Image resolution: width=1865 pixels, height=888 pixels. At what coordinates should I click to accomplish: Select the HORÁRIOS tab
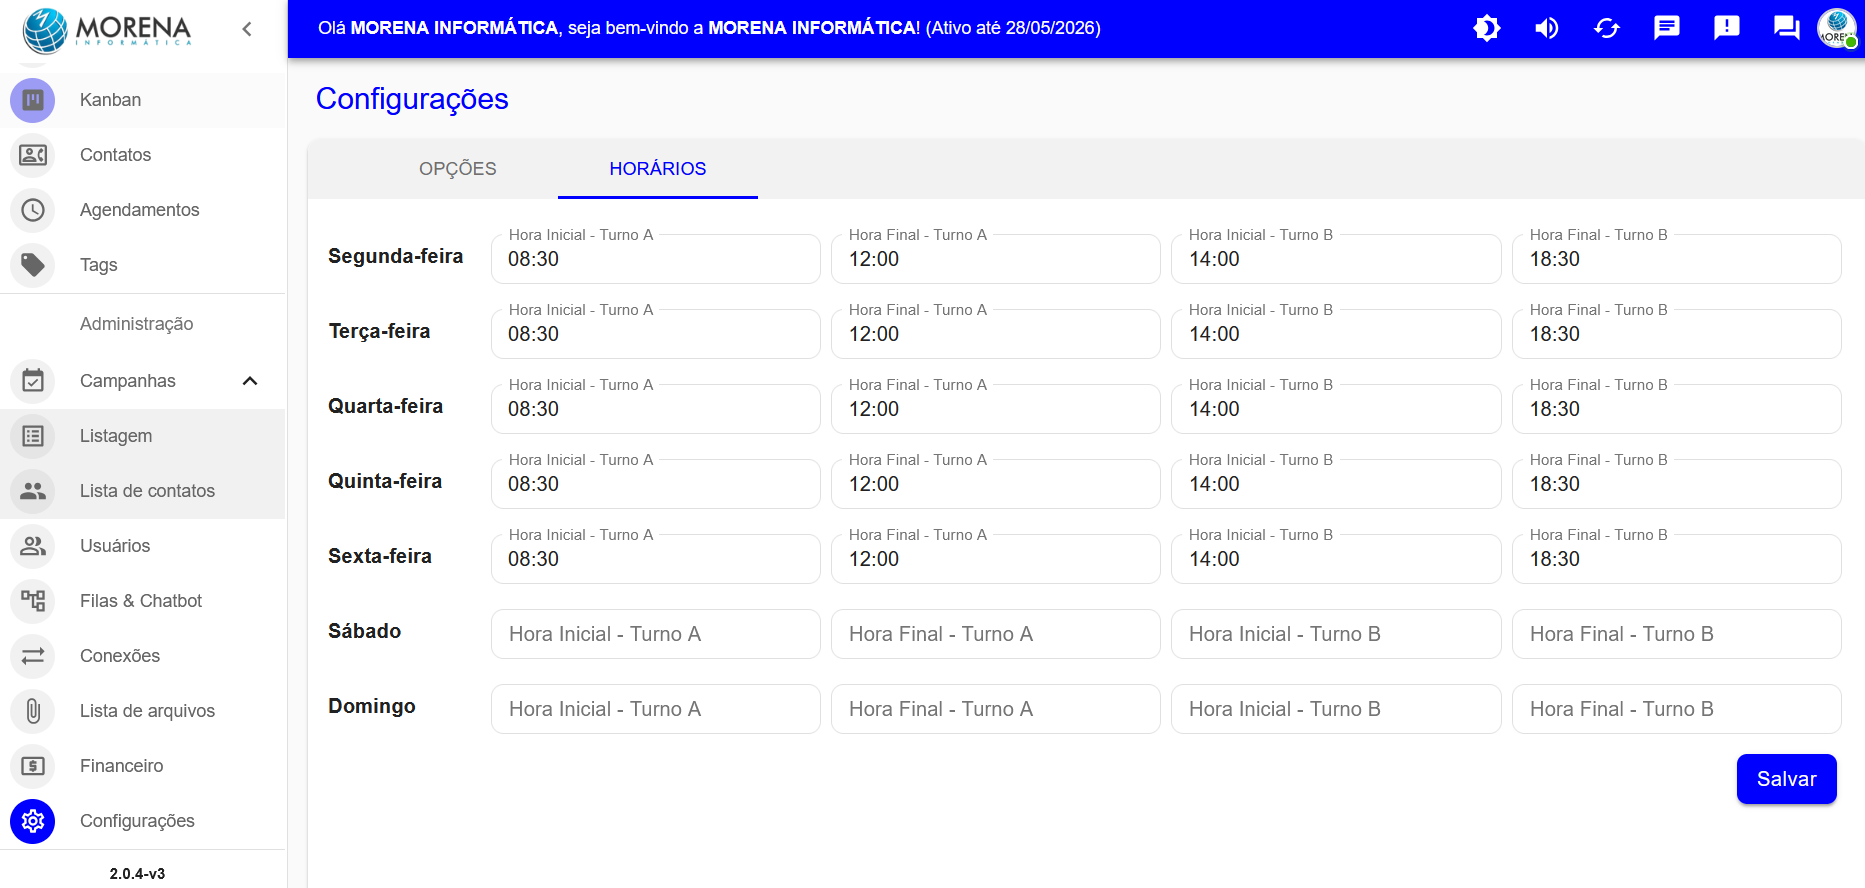657,169
